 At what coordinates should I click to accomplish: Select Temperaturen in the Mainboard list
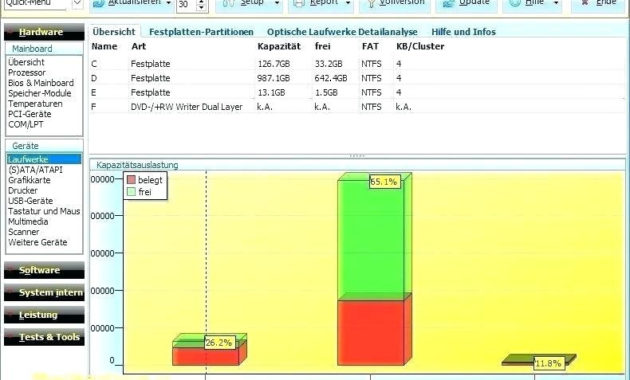pos(35,104)
